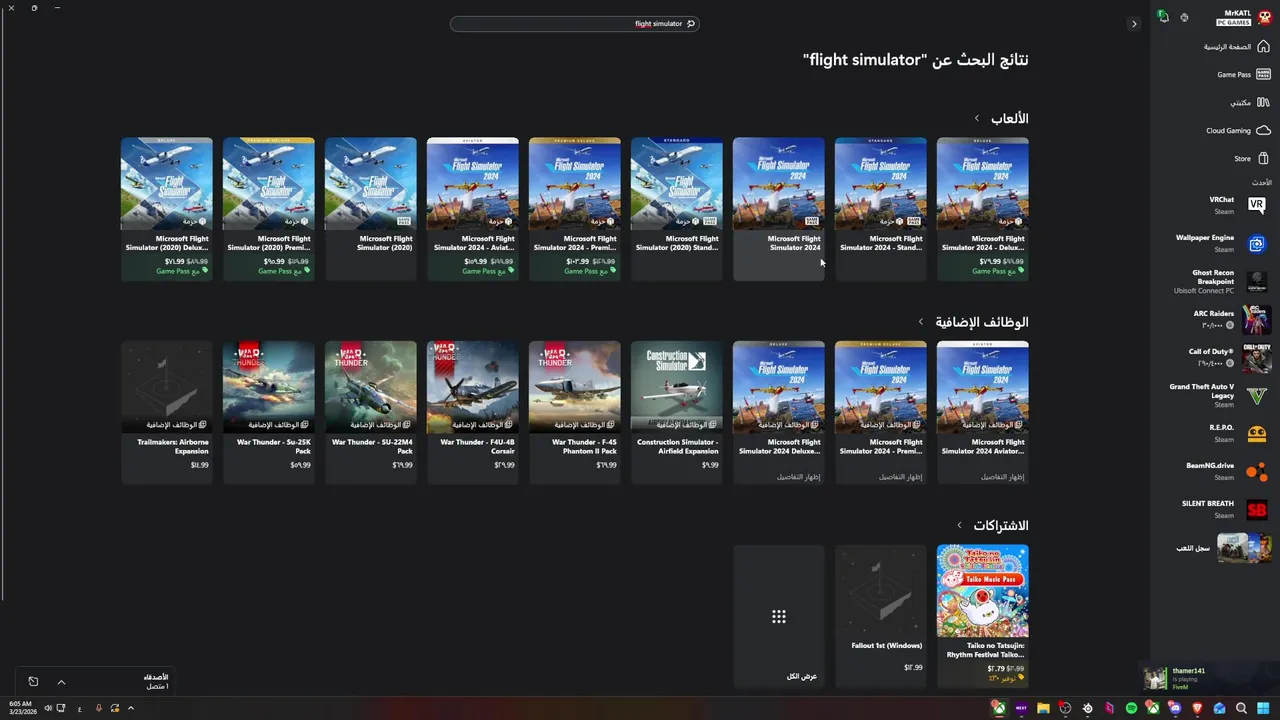
Task: Open Fallout 1st (Windows) subscription card
Action: [x=881, y=616]
